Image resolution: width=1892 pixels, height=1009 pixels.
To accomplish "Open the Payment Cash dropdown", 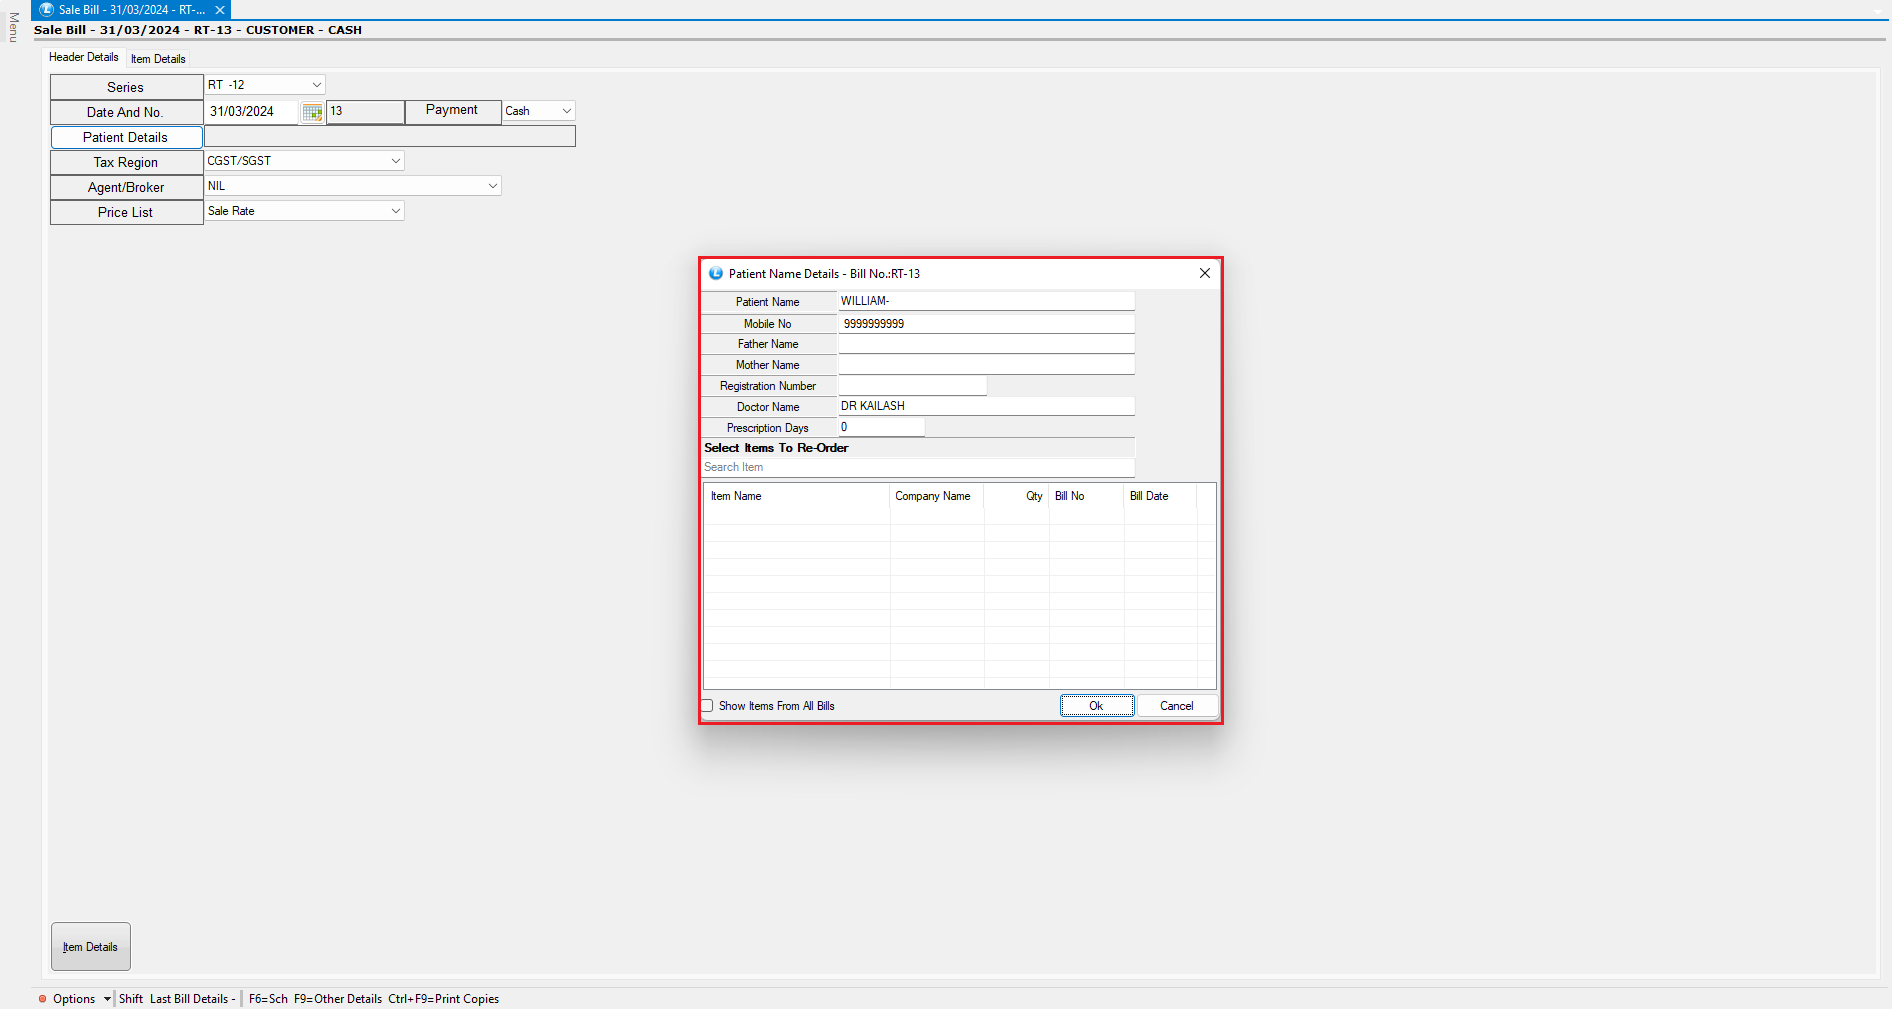I will (566, 111).
